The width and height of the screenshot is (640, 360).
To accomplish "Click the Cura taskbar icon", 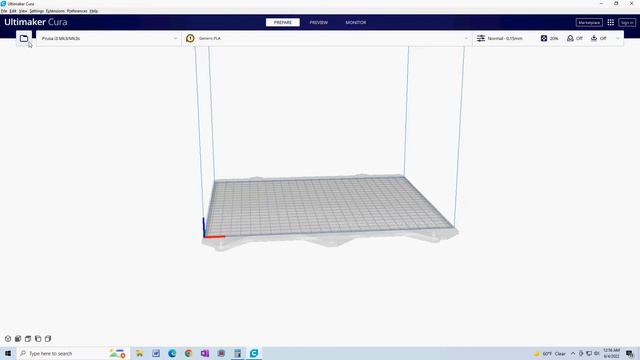I will point(254,353).
